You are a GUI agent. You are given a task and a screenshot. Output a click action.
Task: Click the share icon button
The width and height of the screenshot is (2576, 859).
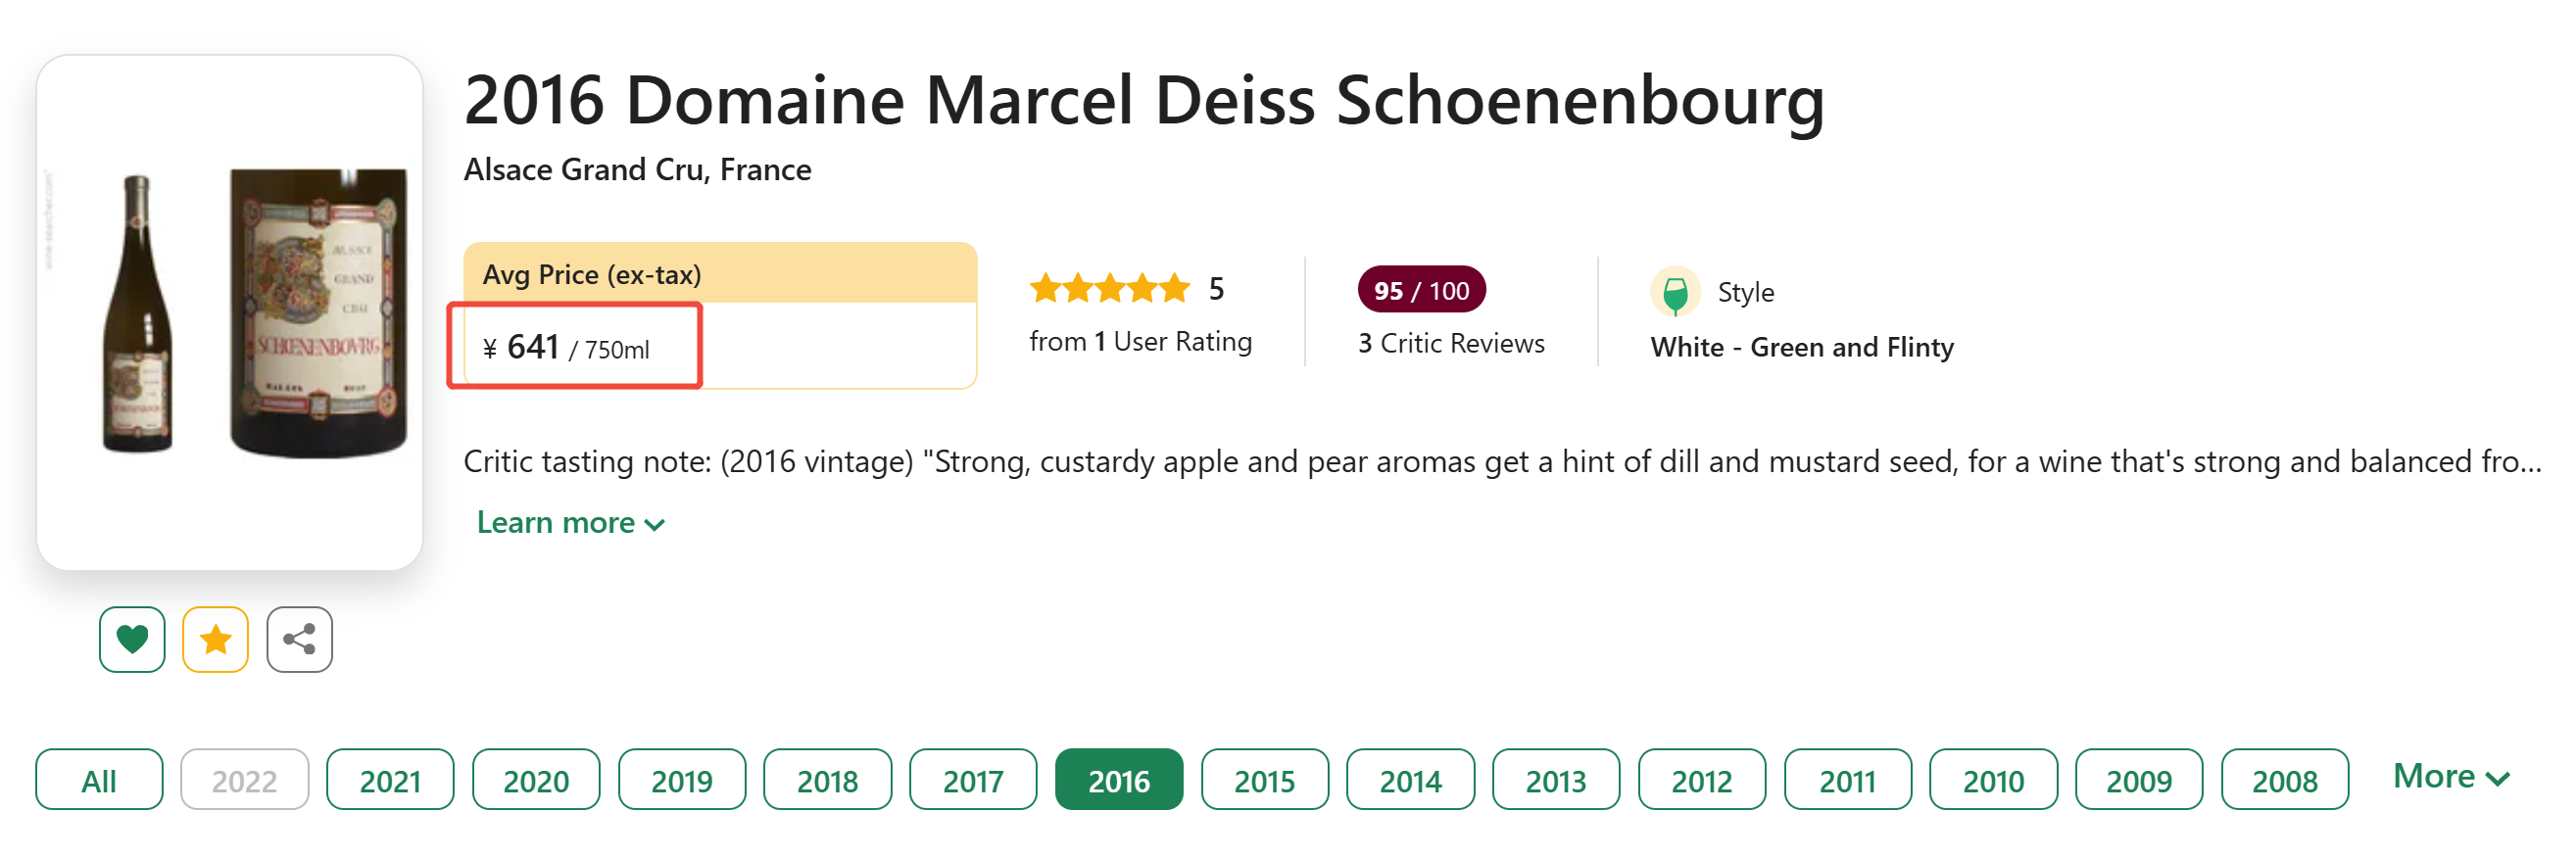(299, 639)
